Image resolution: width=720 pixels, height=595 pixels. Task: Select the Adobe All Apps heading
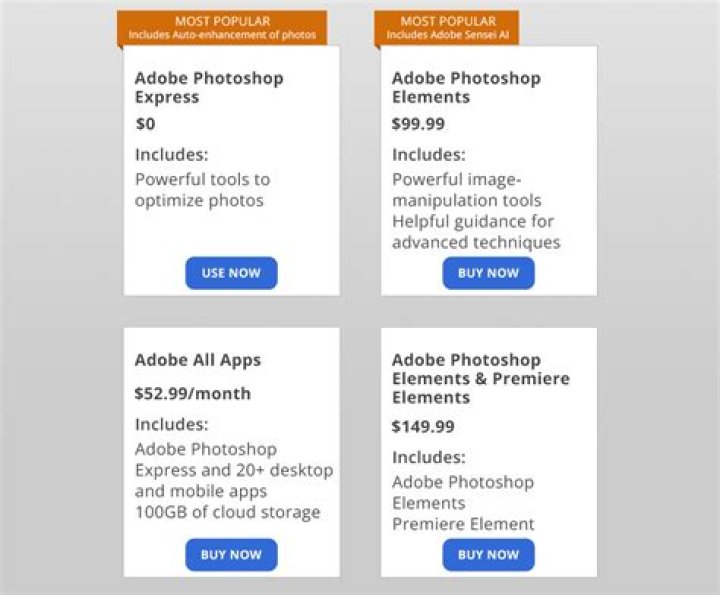coord(198,360)
